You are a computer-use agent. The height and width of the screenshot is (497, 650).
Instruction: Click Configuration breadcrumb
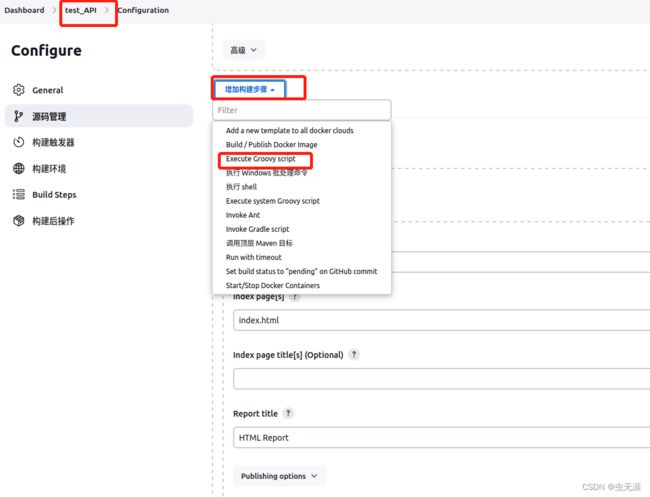[x=143, y=10]
